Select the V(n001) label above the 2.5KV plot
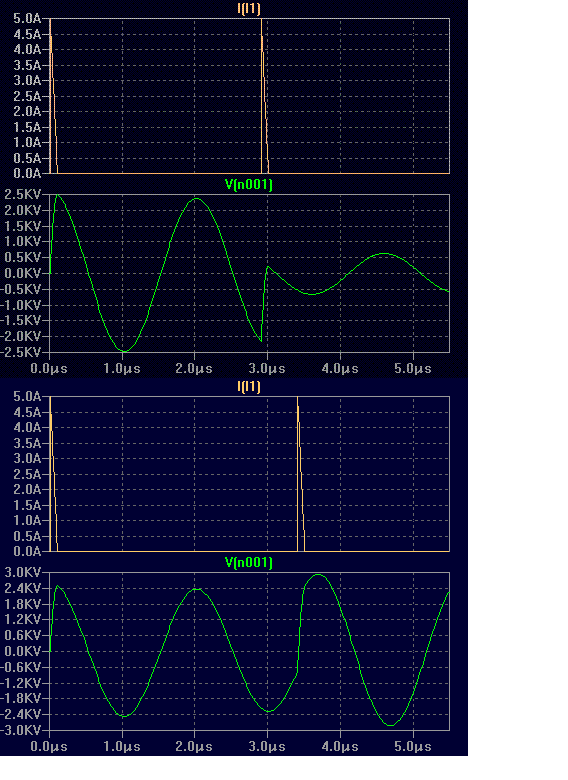 click(249, 185)
